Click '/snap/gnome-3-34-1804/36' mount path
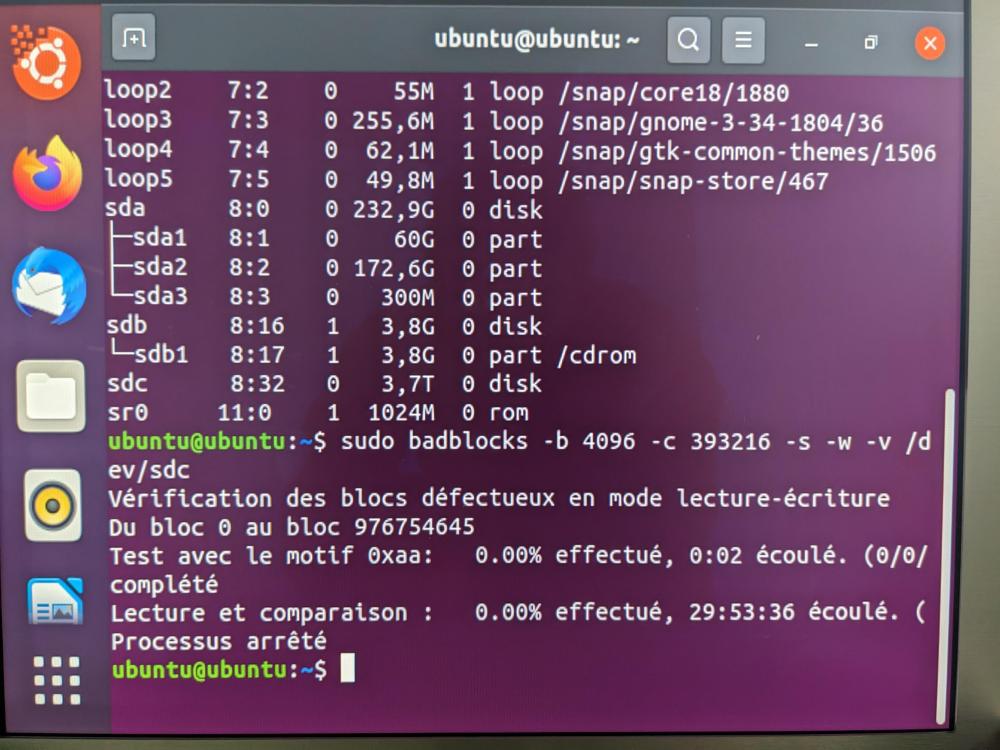 (721, 122)
